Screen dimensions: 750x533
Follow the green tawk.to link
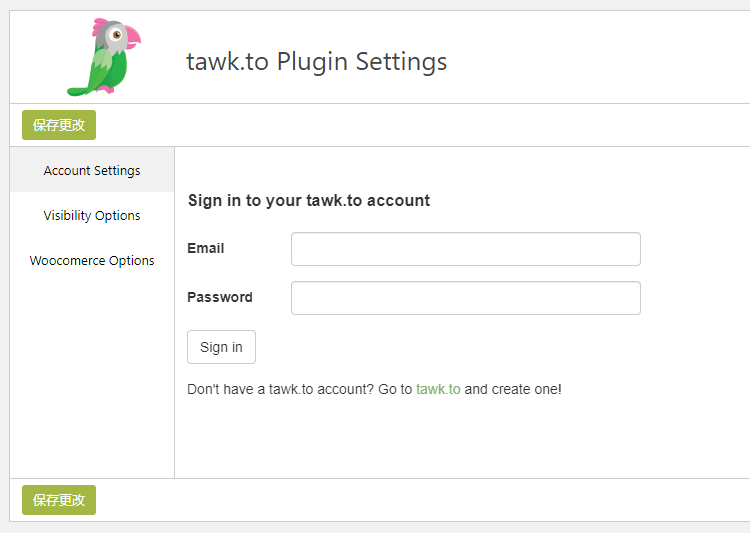(x=438, y=389)
